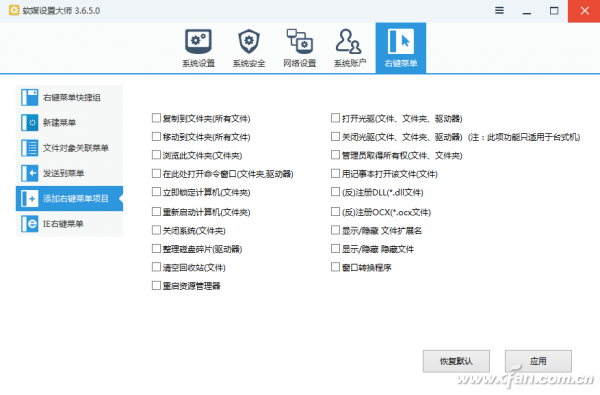Enable 管理员取得所有权 checkbox
Viewport: 600px width, 395px height.
point(335,155)
